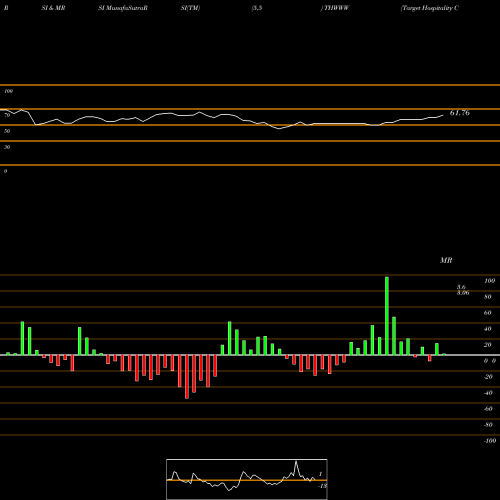This screenshot has height=500, width=500.
Task: Click the -60 label on the MR axis
Action: pyautogui.click(x=488, y=409)
